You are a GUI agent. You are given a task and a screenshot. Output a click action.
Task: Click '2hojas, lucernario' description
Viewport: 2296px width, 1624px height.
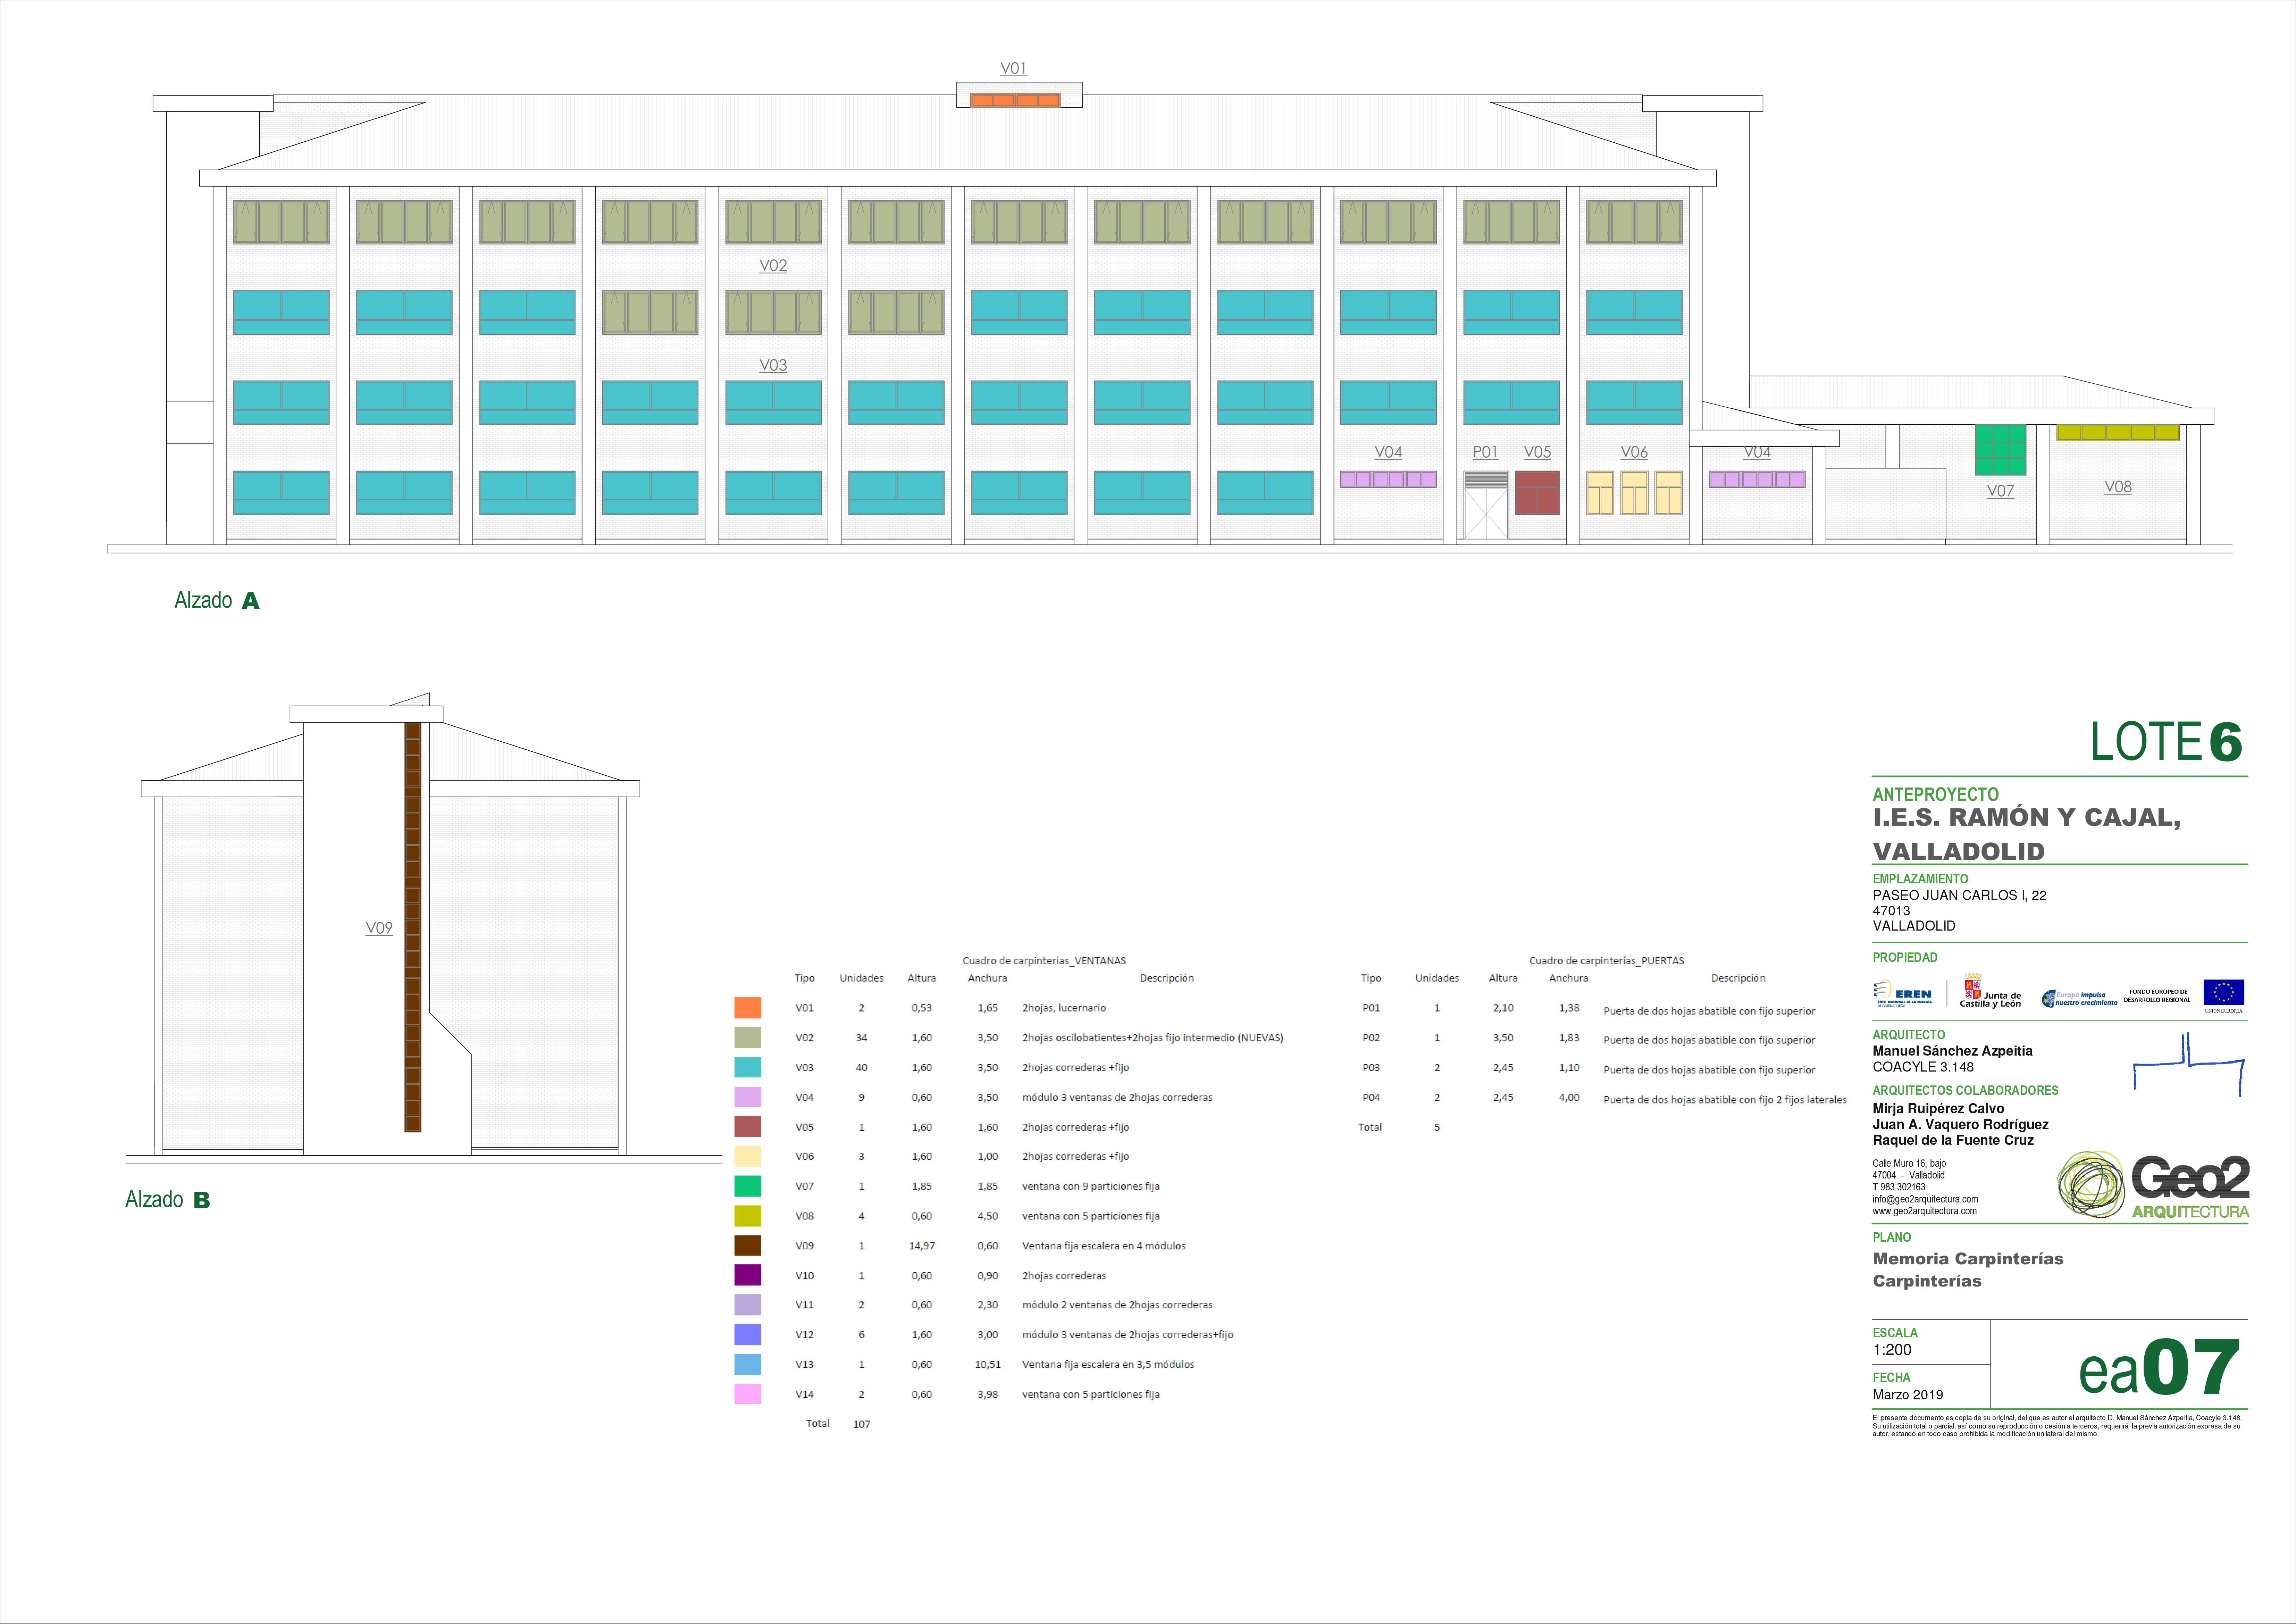[x=1064, y=1008]
